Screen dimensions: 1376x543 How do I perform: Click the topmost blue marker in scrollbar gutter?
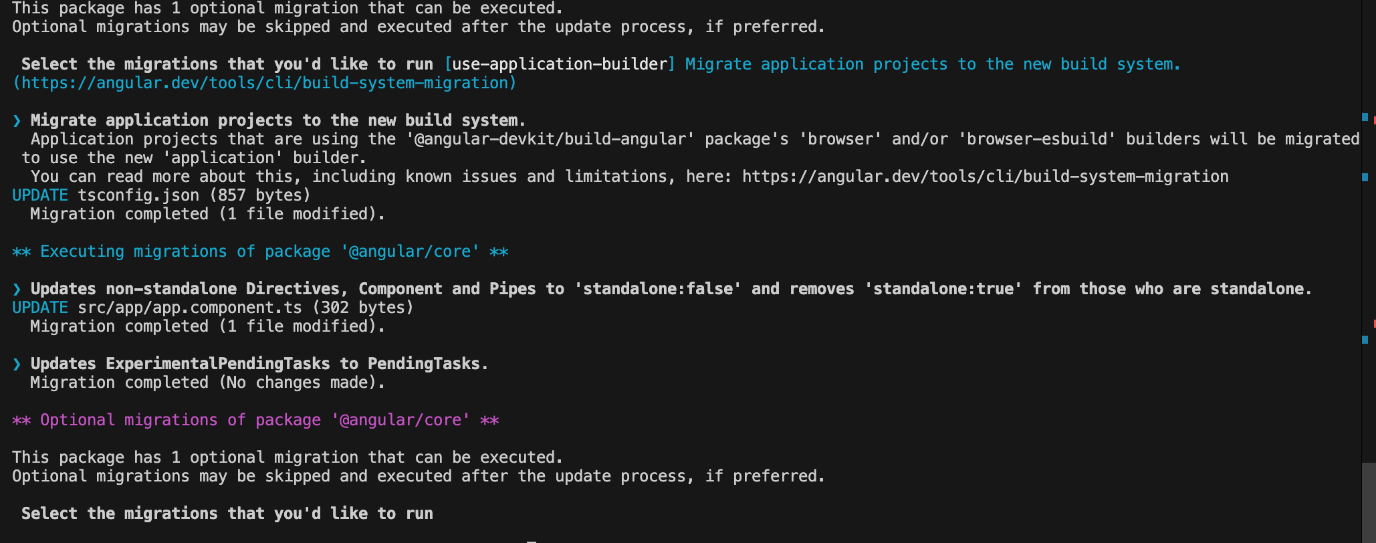pos(1365,117)
